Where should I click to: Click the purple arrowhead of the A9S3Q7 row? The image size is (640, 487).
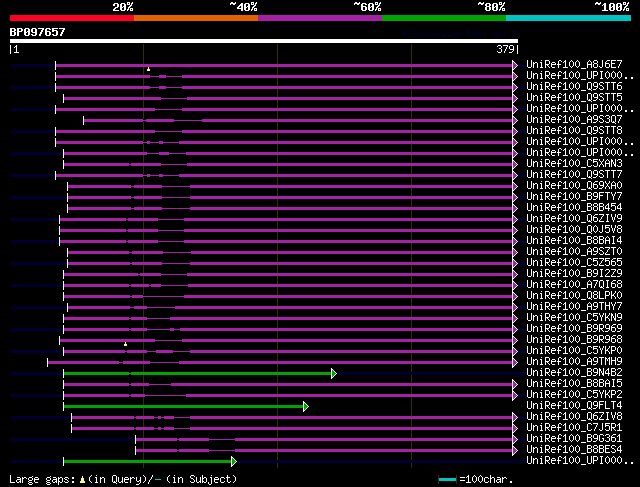[x=515, y=120]
